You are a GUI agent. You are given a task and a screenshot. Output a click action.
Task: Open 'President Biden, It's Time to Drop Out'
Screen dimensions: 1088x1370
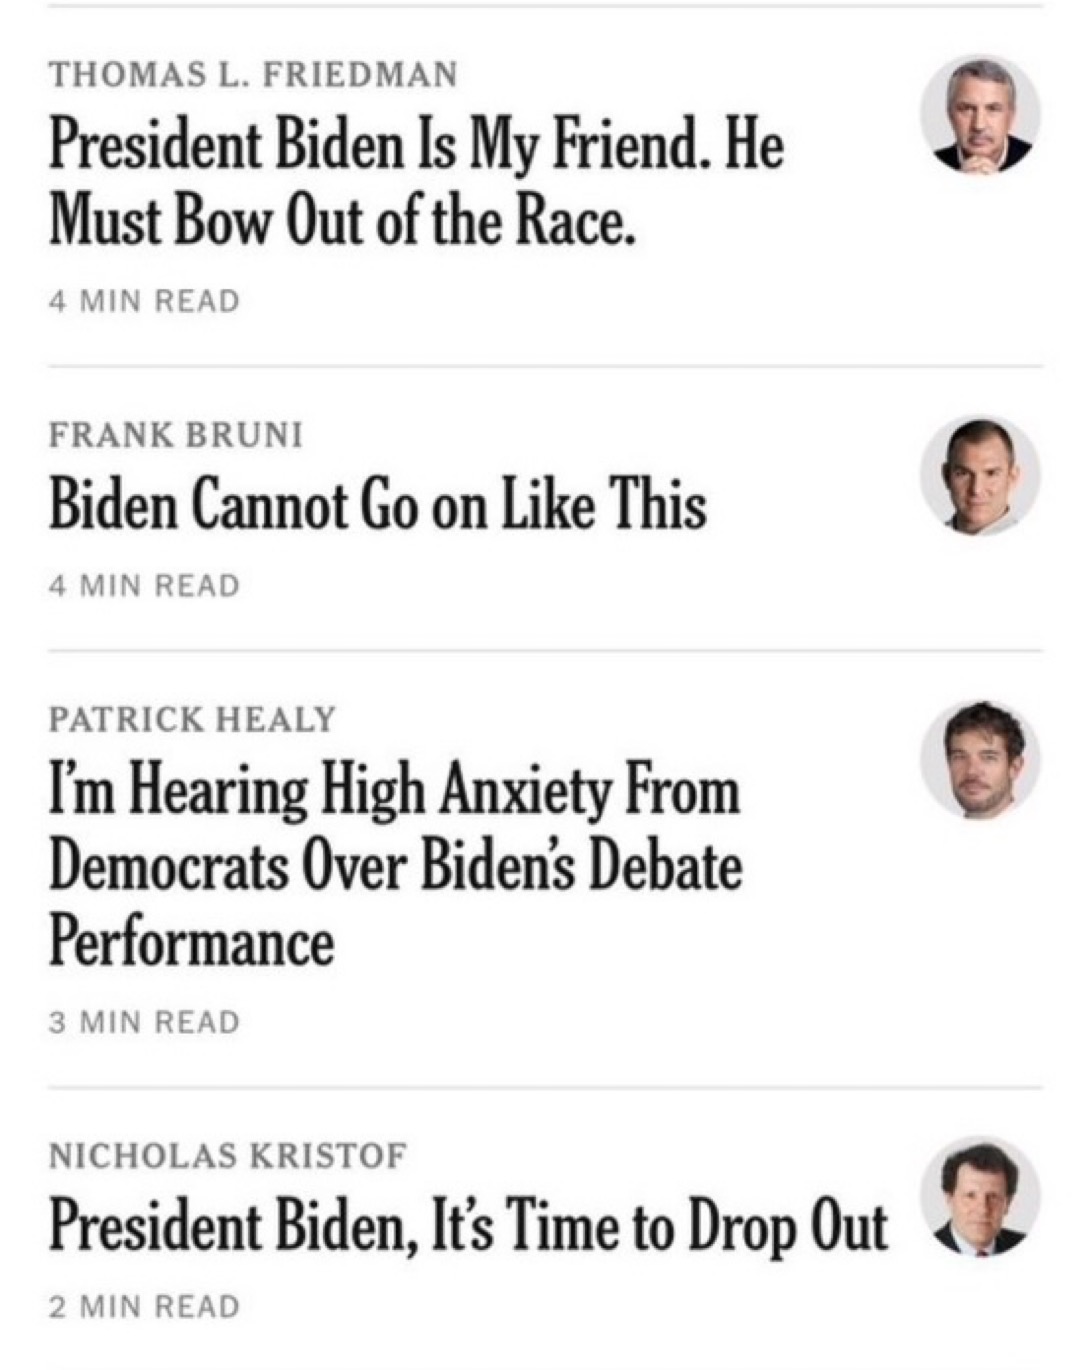click(x=468, y=1226)
